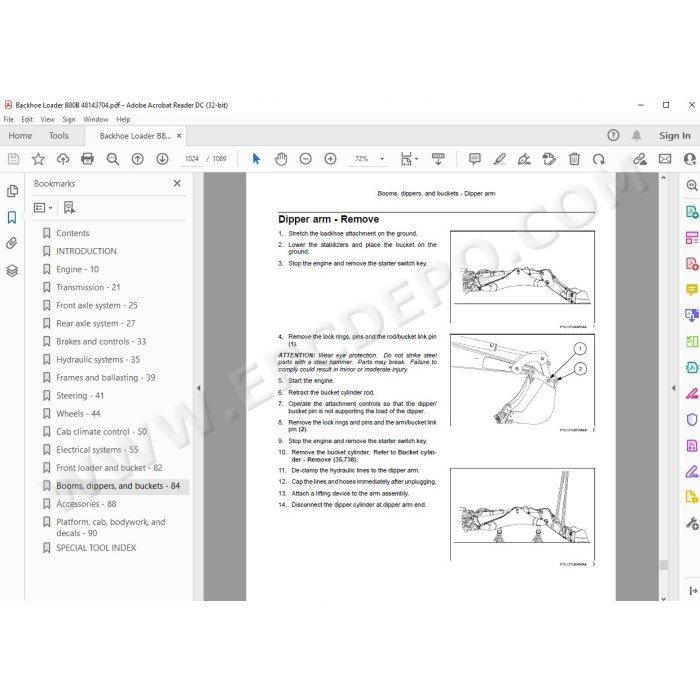This screenshot has width=700, height=700.
Task: Switch to the Home tab
Action: point(20,135)
